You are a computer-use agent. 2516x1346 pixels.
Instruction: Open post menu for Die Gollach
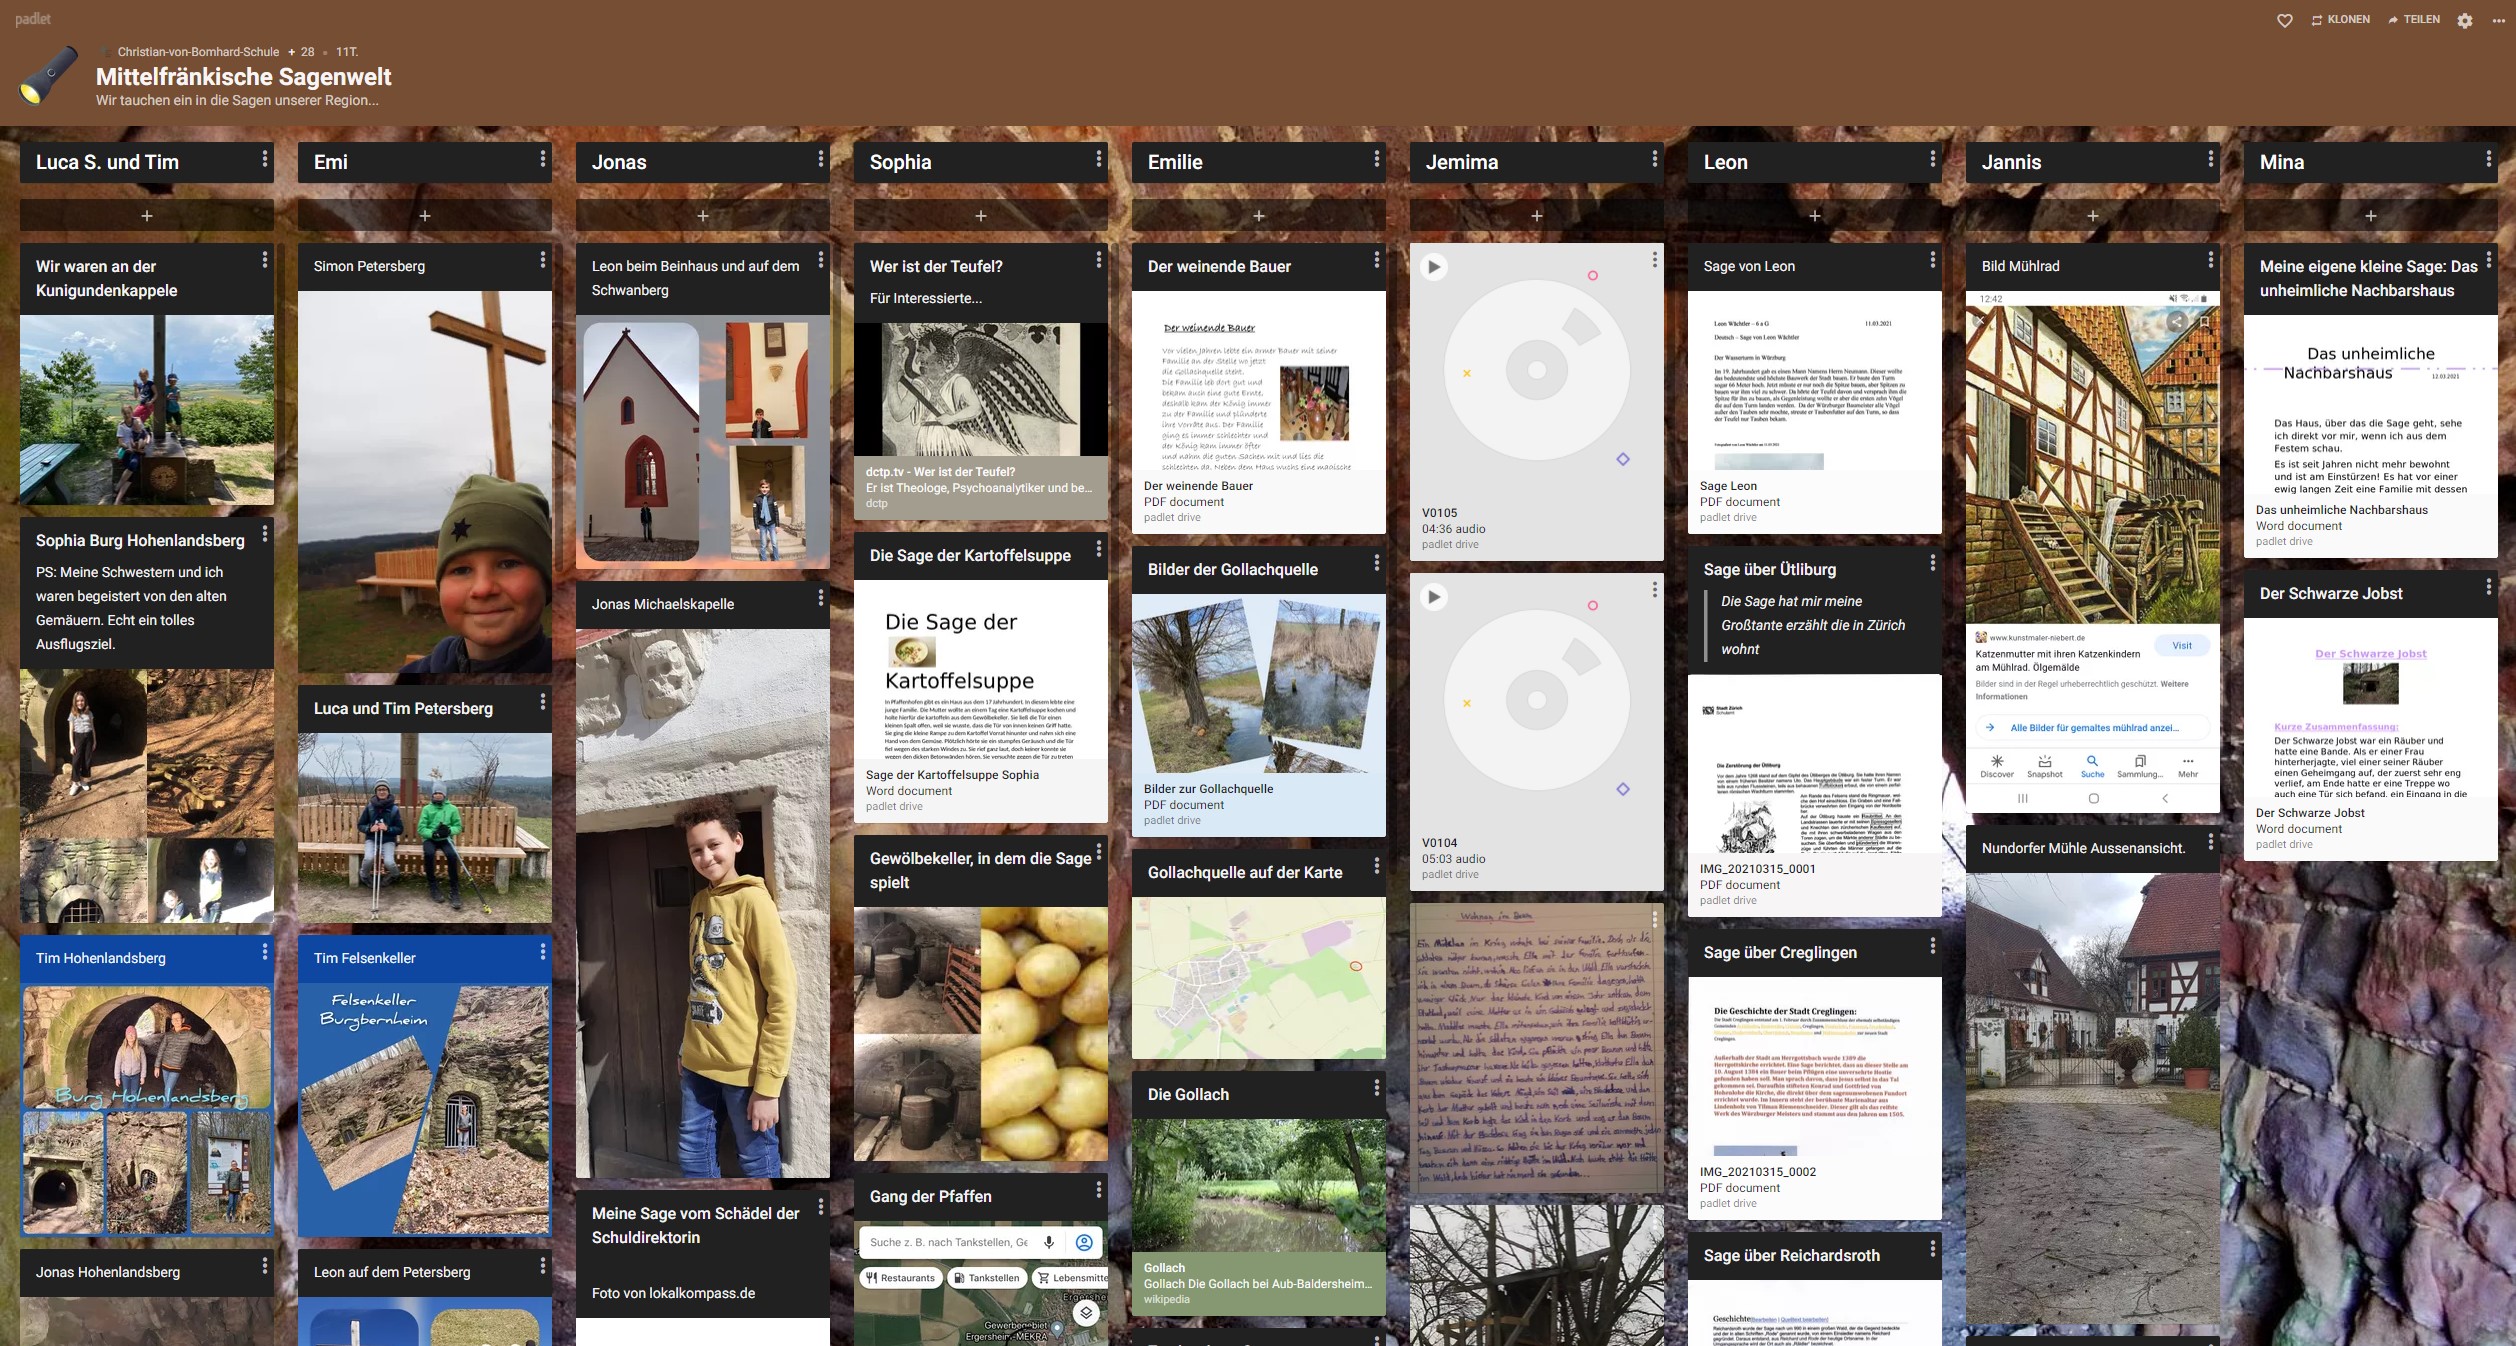[1376, 1088]
